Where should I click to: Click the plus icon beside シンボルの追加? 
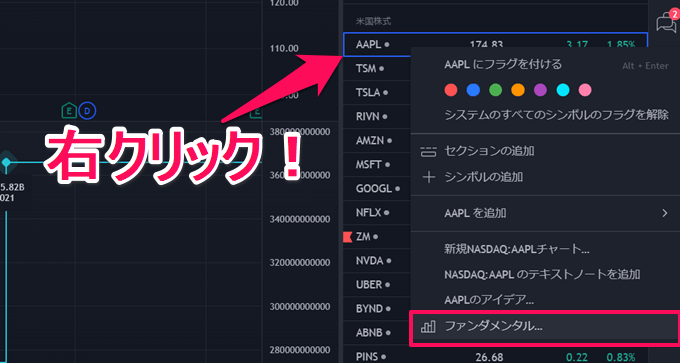coord(428,177)
